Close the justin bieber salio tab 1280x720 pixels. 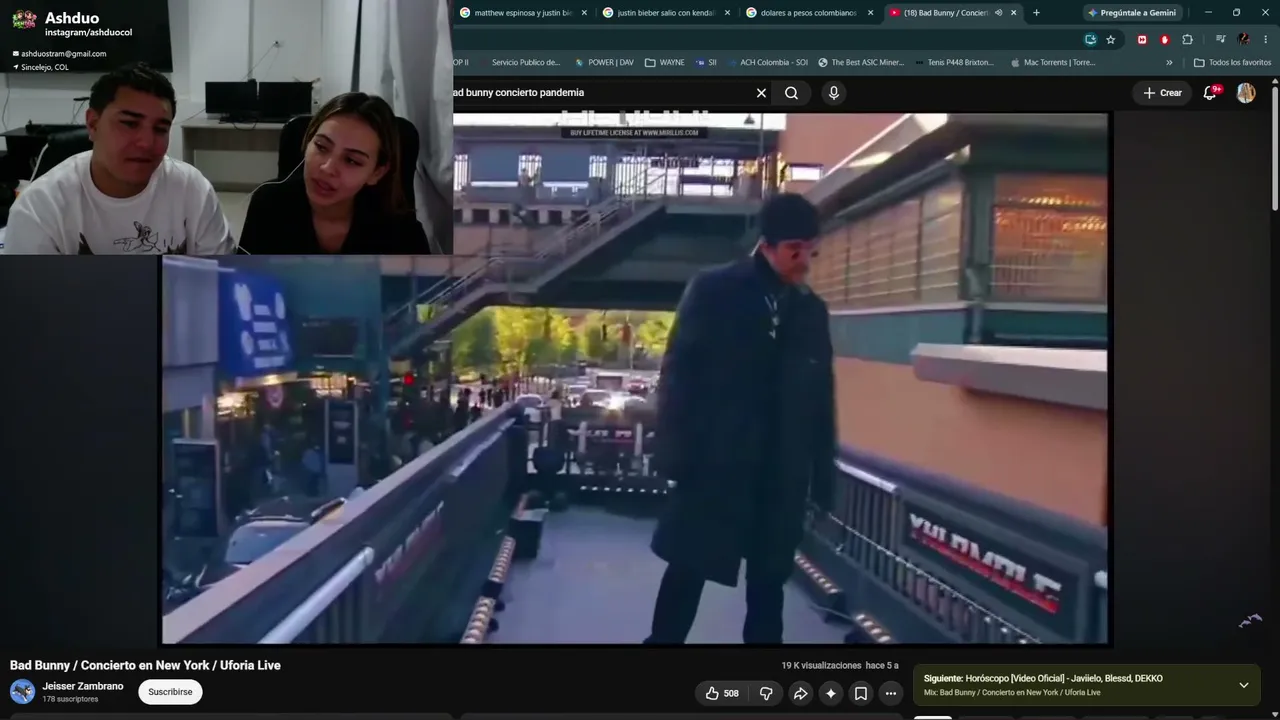click(727, 13)
